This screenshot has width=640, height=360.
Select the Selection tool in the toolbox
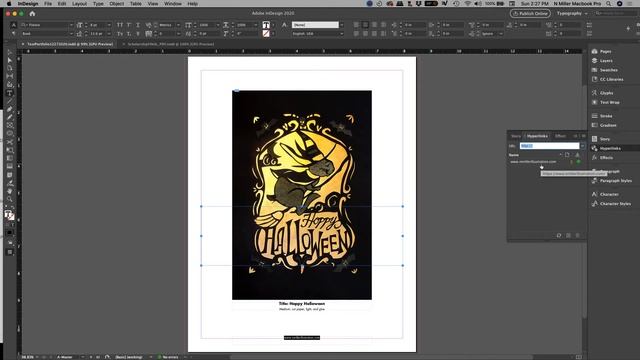tap(9, 52)
